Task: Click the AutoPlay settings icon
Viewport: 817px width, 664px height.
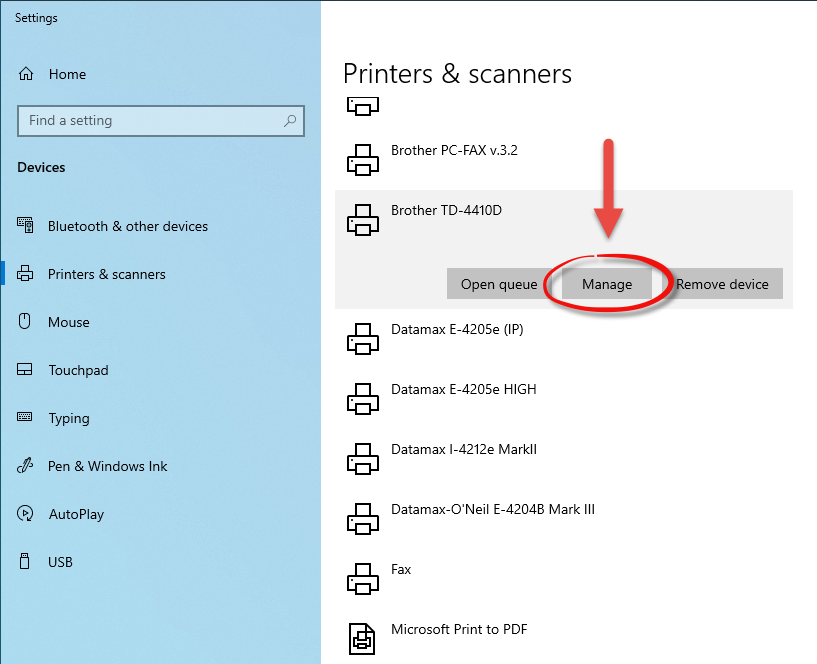Action: click(27, 514)
